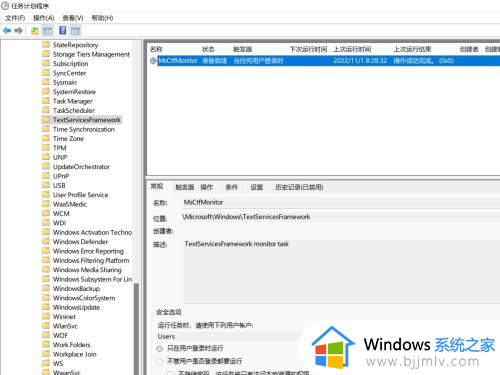Select Windows Media Sharing in the tree

87,269
